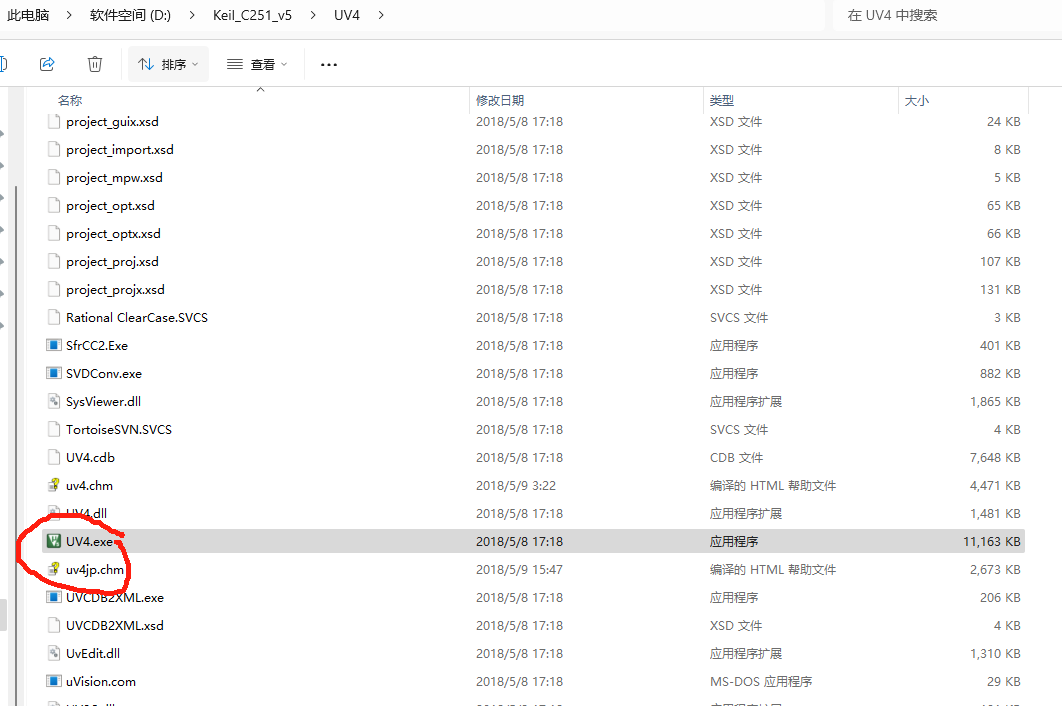Sort by 修改日期 column header
This screenshot has height=706, width=1062.
click(x=500, y=100)
